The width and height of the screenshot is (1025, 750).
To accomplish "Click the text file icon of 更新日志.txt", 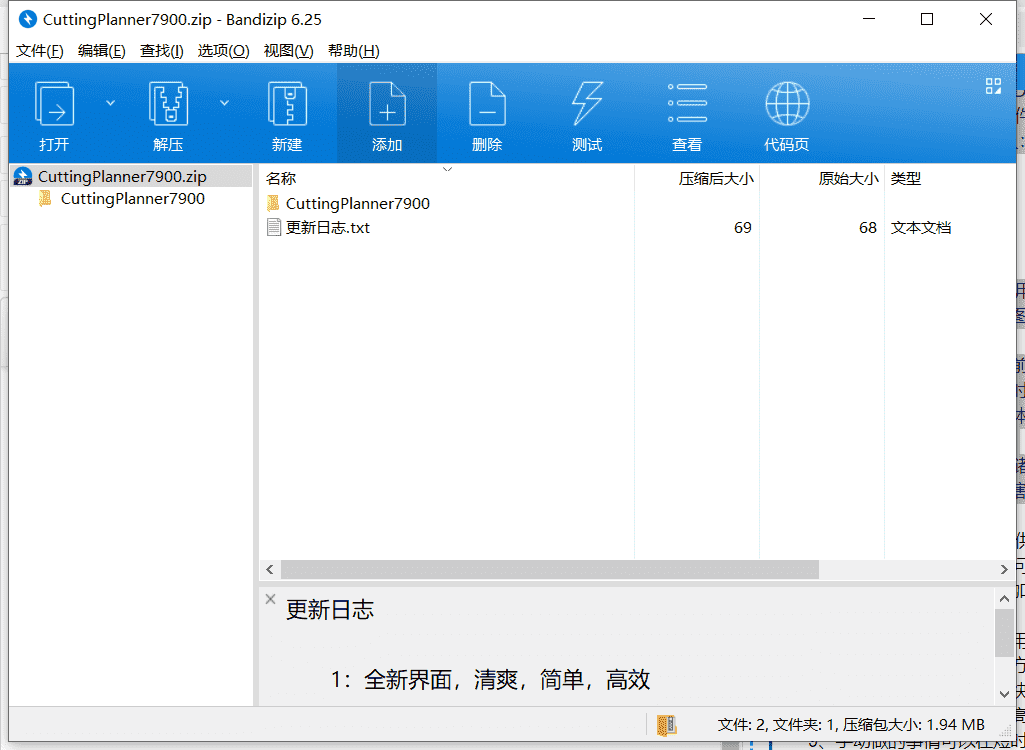I will (x=274, y=228).
